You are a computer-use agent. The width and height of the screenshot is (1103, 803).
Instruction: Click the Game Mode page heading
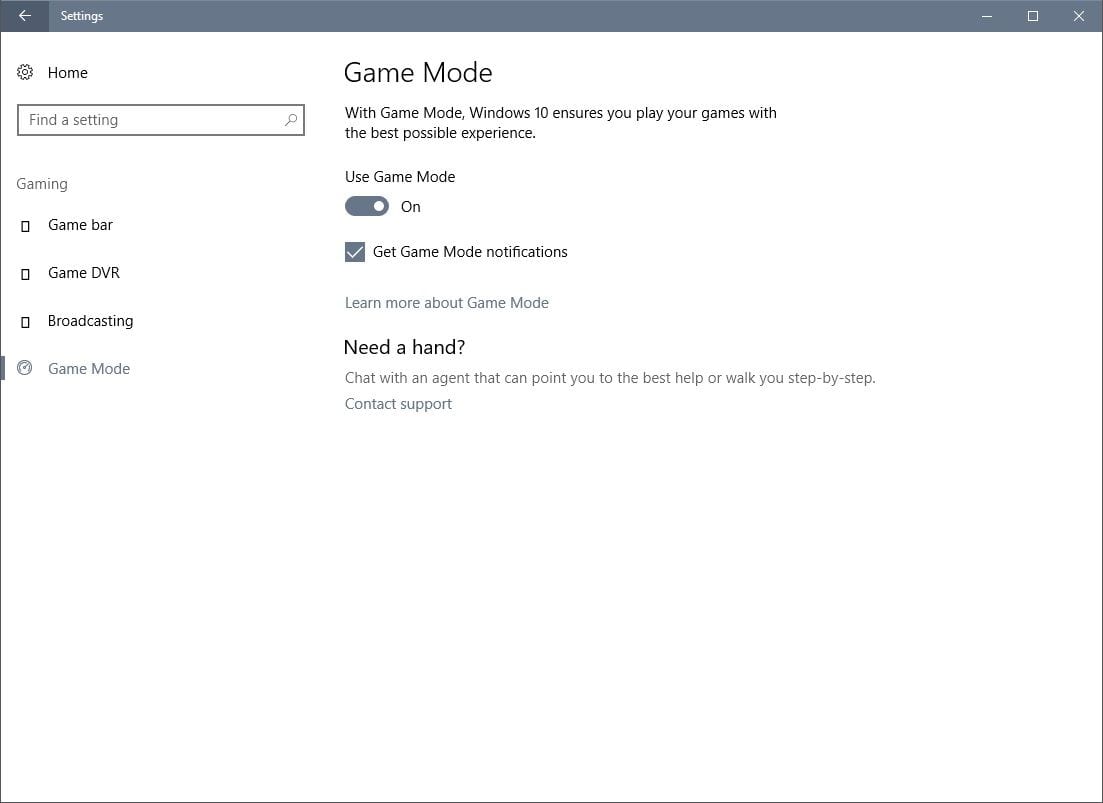pyautogui.click(x=418, y=72)
